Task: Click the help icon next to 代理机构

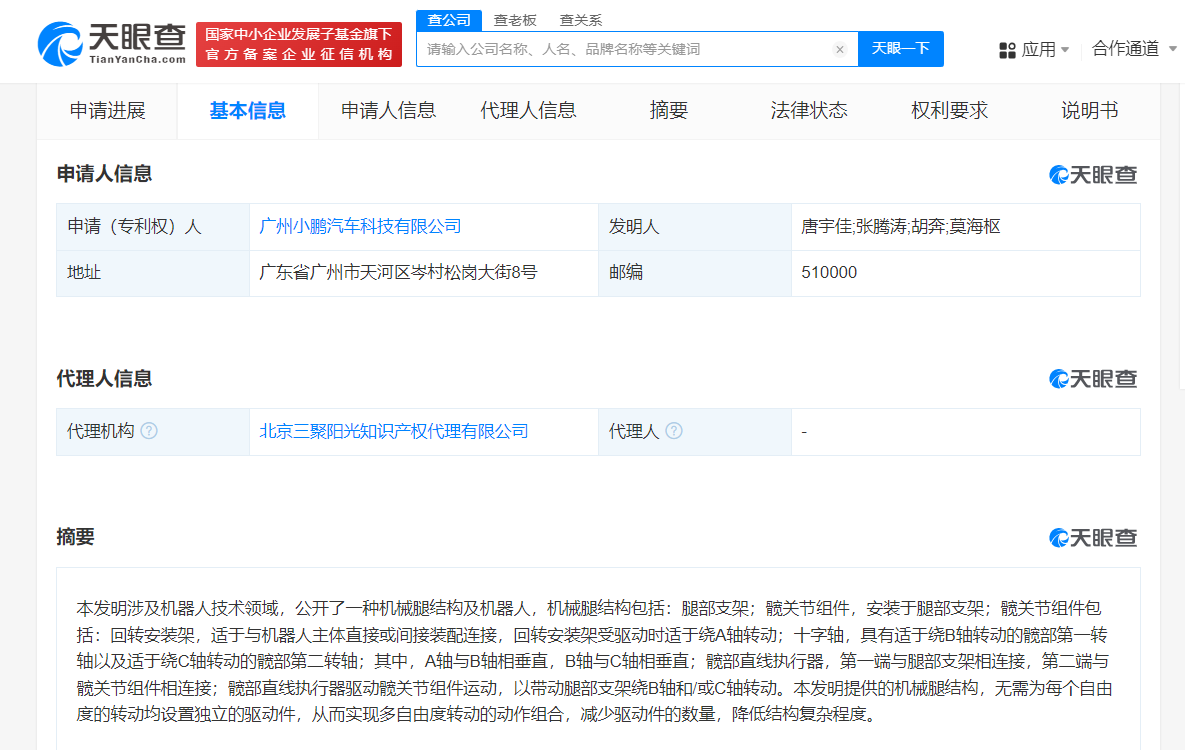Action: (x=148, y=431)
